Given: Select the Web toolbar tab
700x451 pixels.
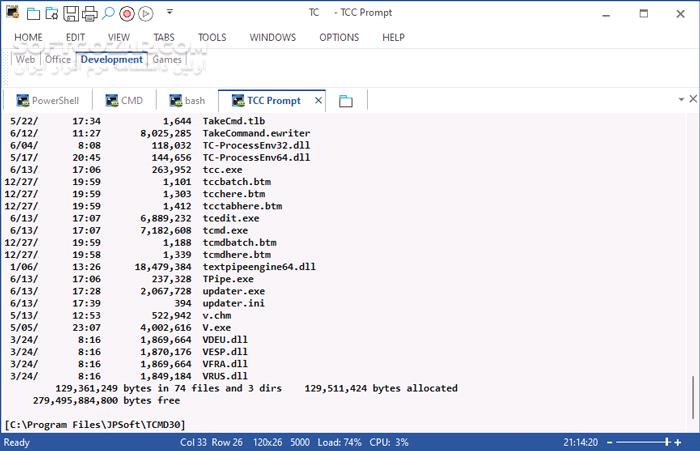Looking at the screenshot, I should (25, 59).
